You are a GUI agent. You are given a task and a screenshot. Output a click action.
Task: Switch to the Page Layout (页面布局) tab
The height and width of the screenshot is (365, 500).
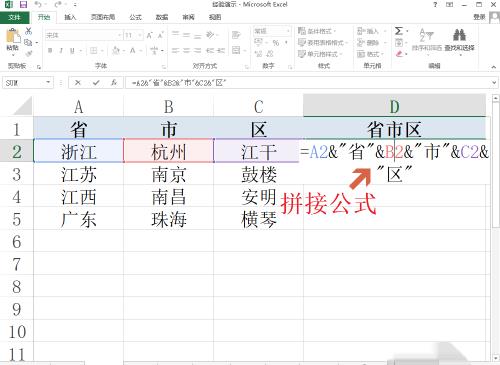tap(103, 17)
